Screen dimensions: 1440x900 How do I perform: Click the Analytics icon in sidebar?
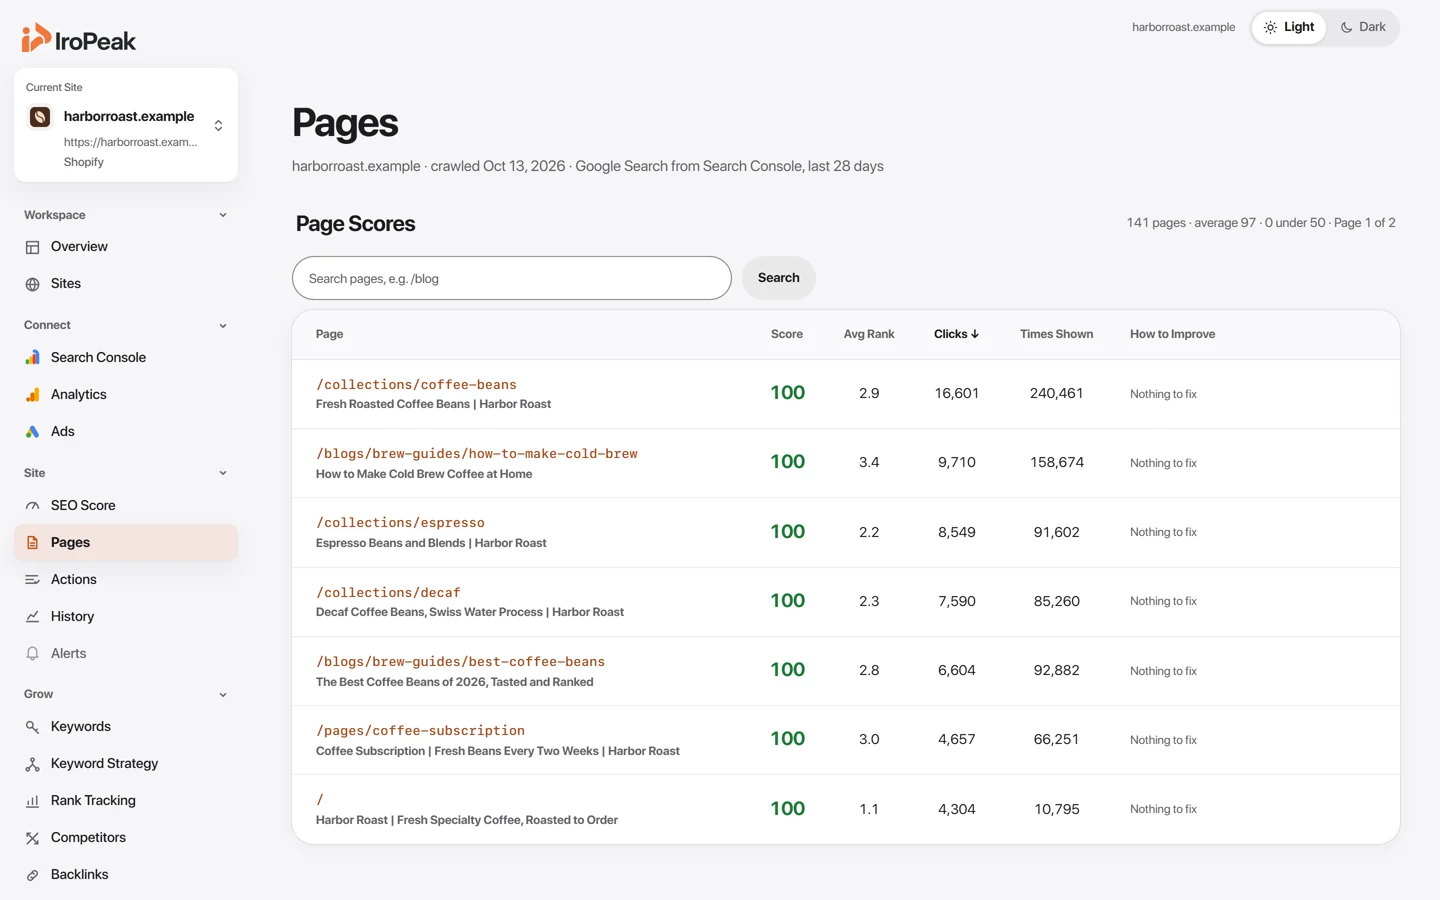(32, 395)
